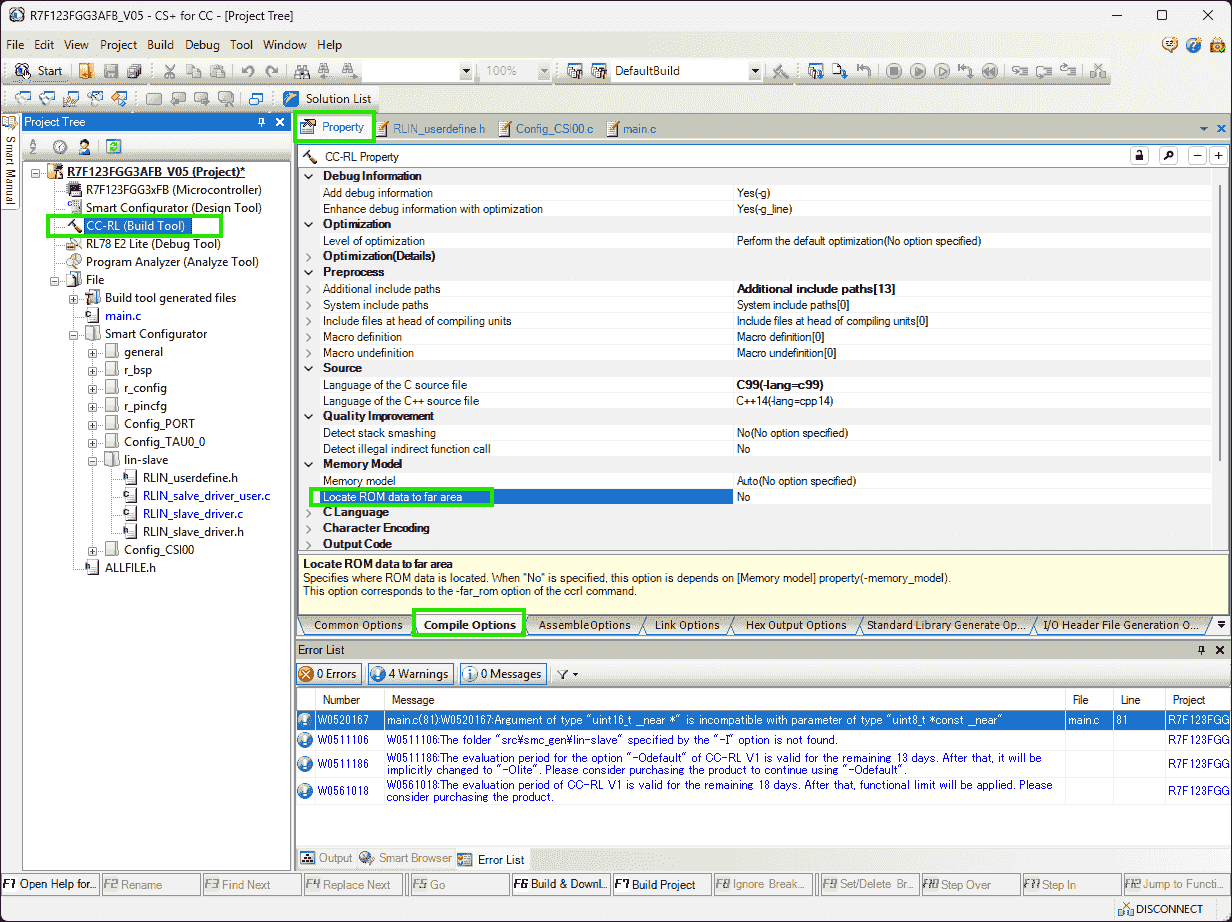Viewport: 1232px width, 922px height.
Task: Expand the r_bsp folder node
Action: pos(93,370)
